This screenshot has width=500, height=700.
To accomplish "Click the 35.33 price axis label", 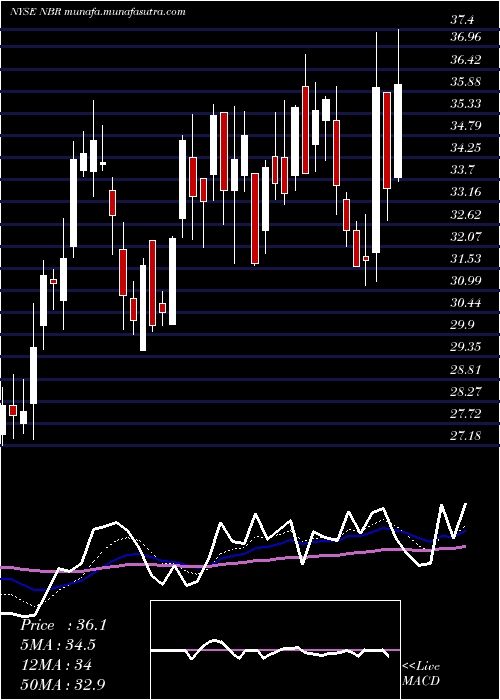I will pos(466,103).
